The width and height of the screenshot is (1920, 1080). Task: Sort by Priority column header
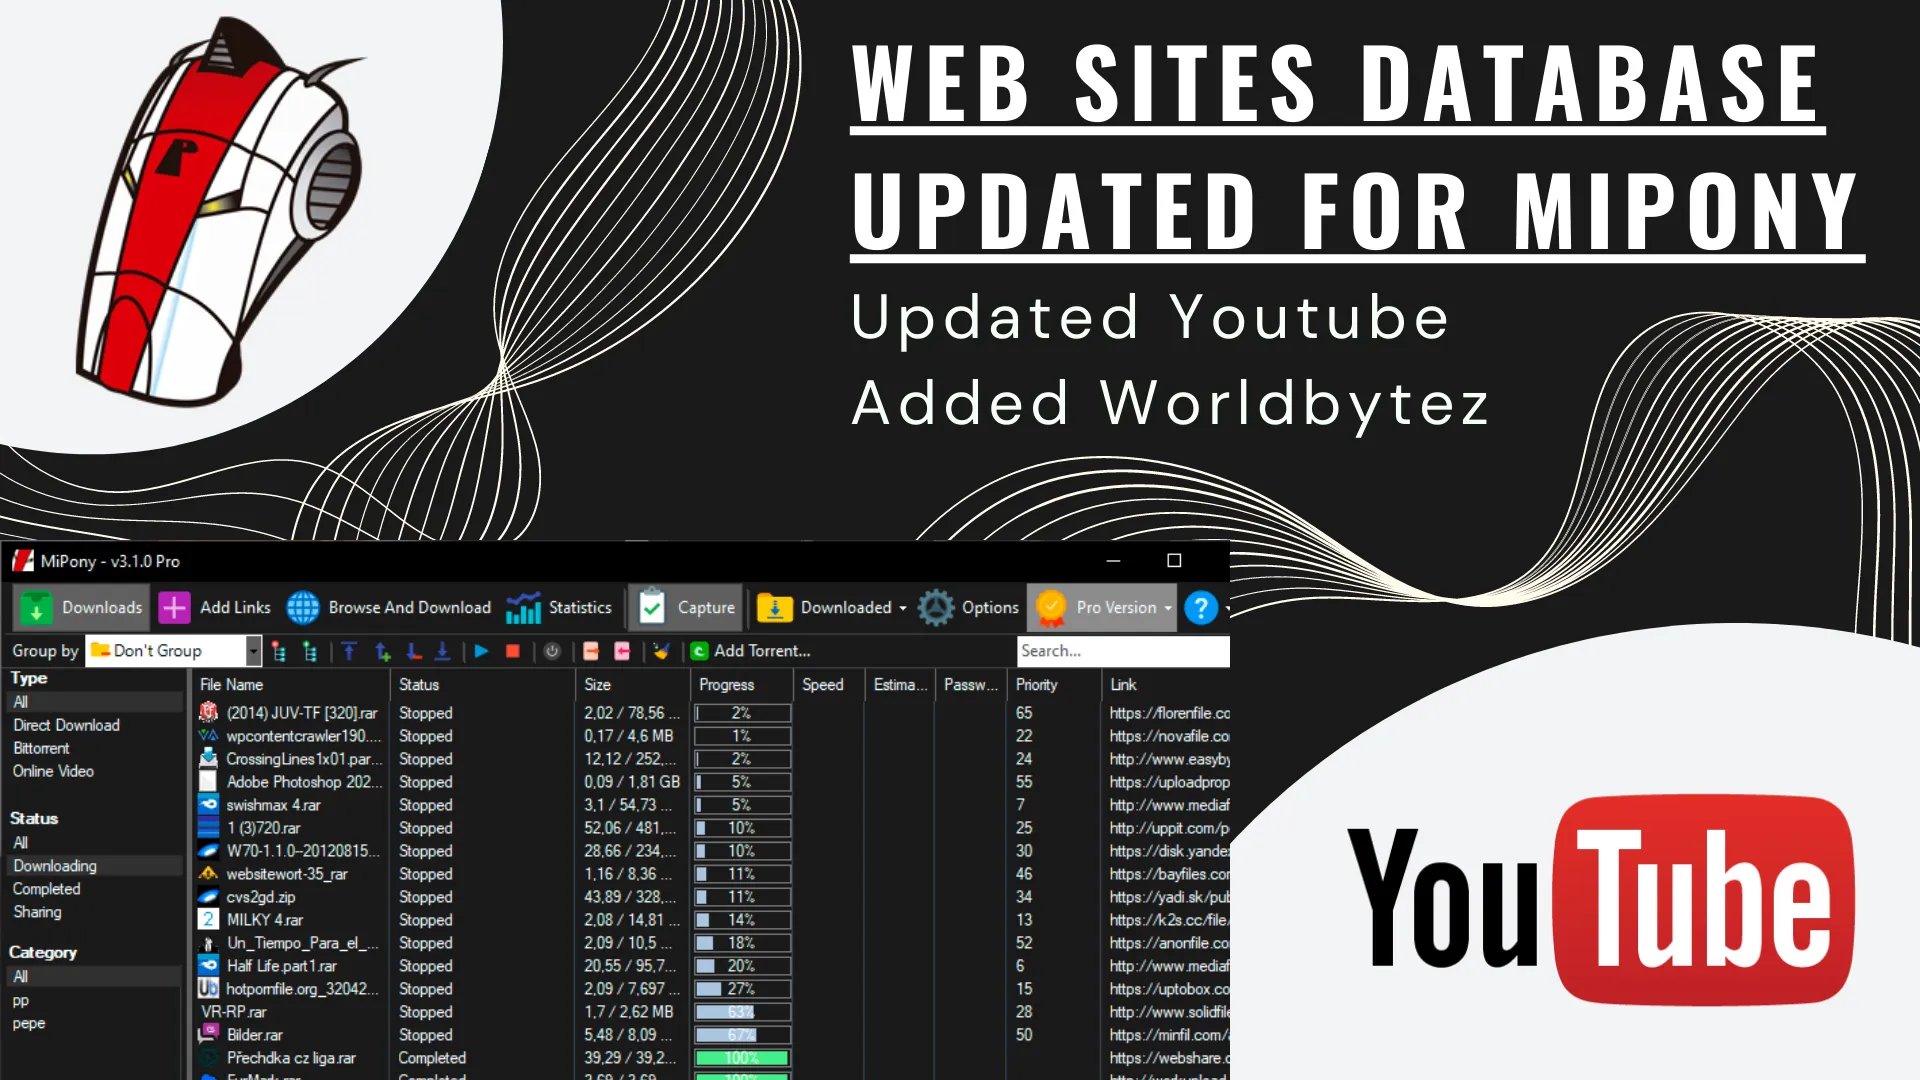click(1054, 685)
